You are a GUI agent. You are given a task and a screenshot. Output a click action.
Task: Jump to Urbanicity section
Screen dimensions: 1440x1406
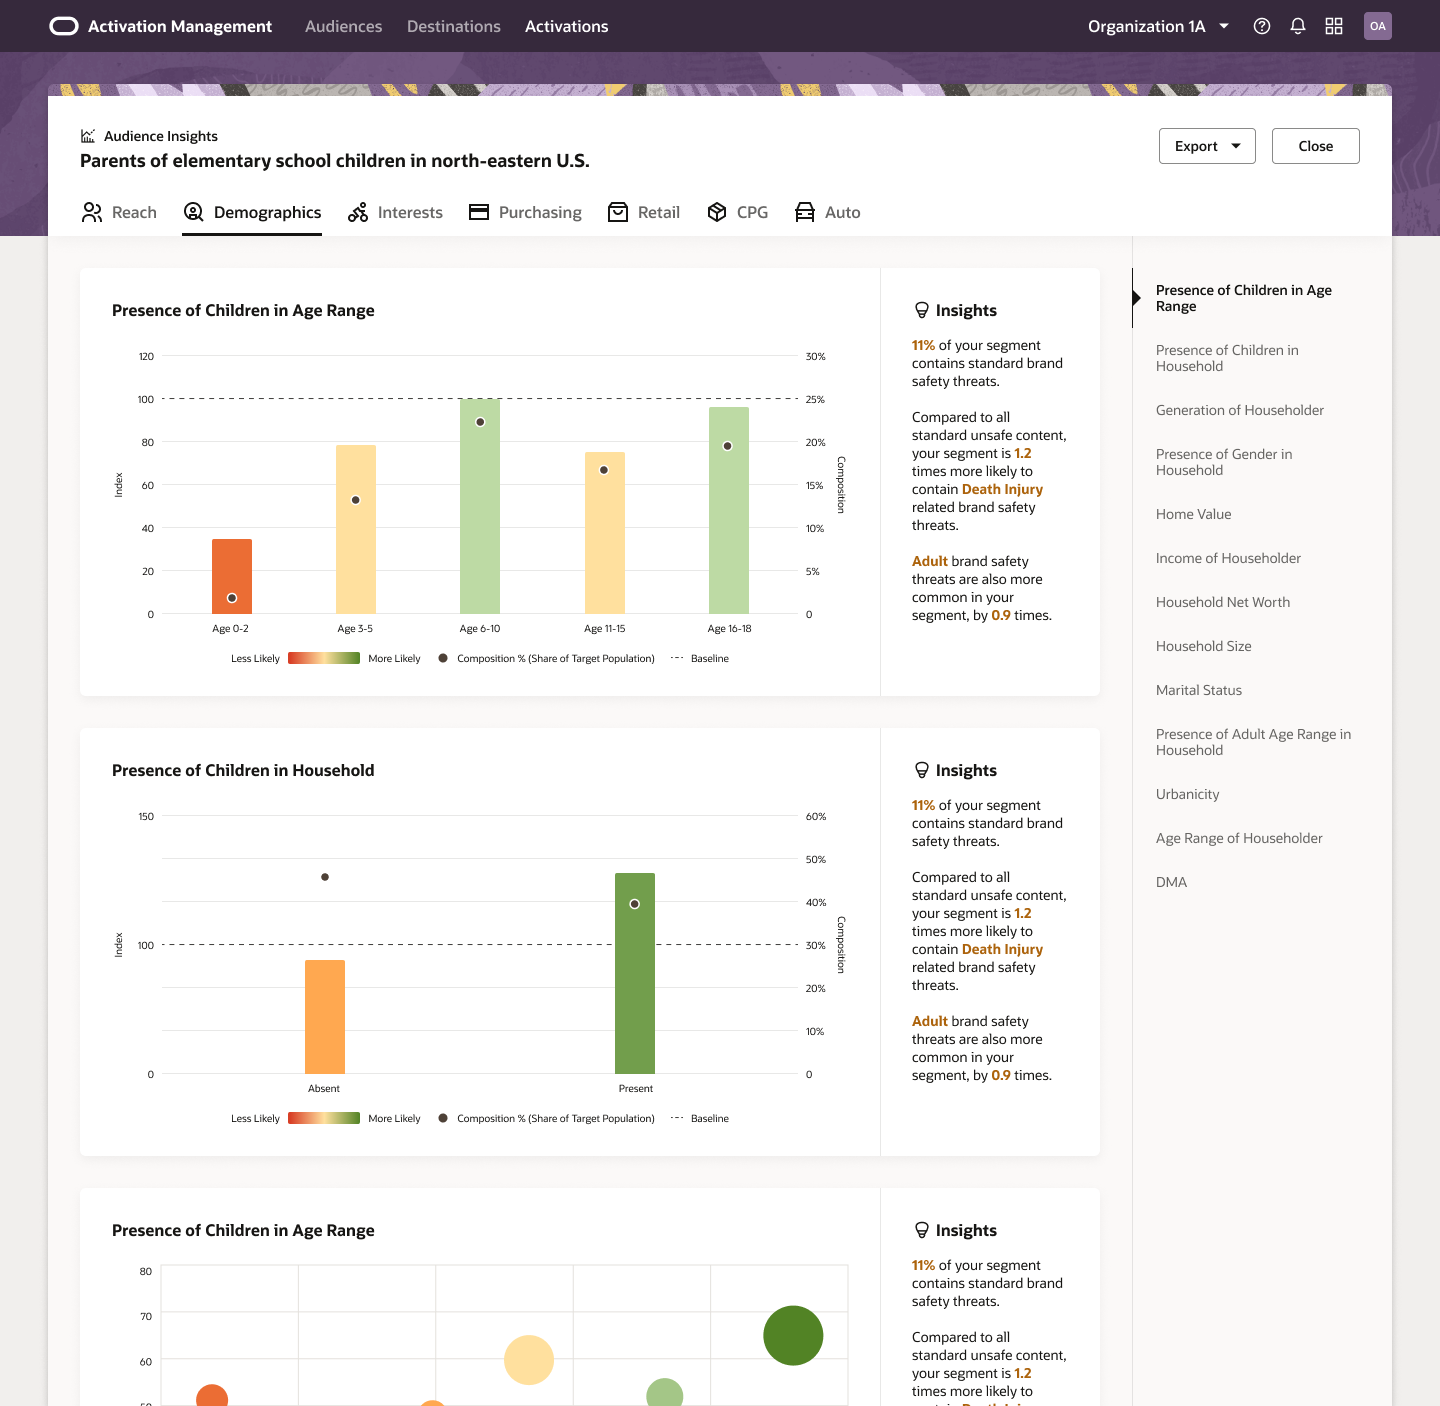point(1188,794)
